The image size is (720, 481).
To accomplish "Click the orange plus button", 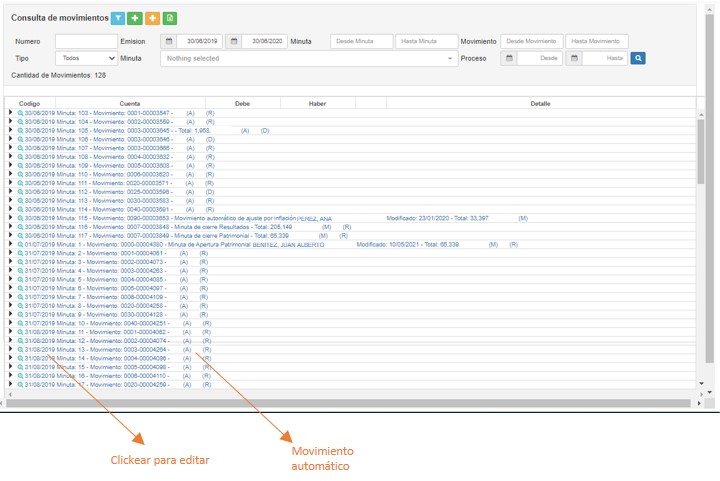I will tap(152, 18).
